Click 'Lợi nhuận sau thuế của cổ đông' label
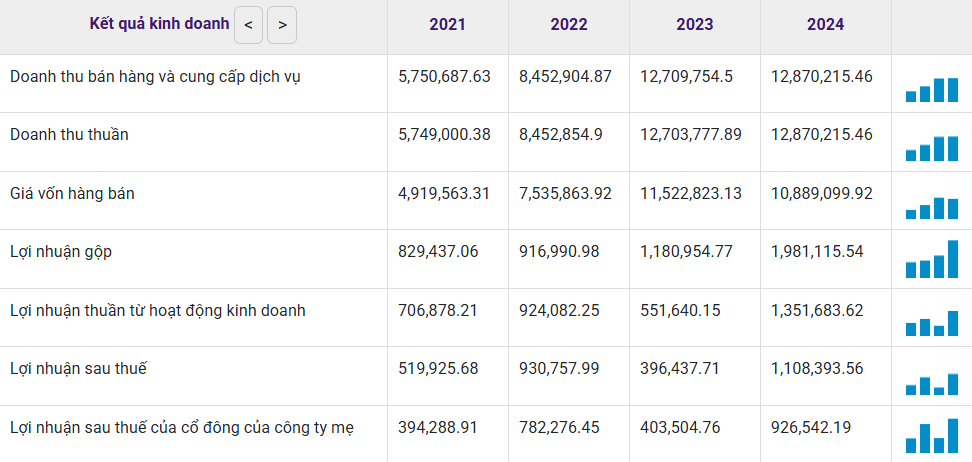Viewport: 972px width, 462px height. (182, 427)
